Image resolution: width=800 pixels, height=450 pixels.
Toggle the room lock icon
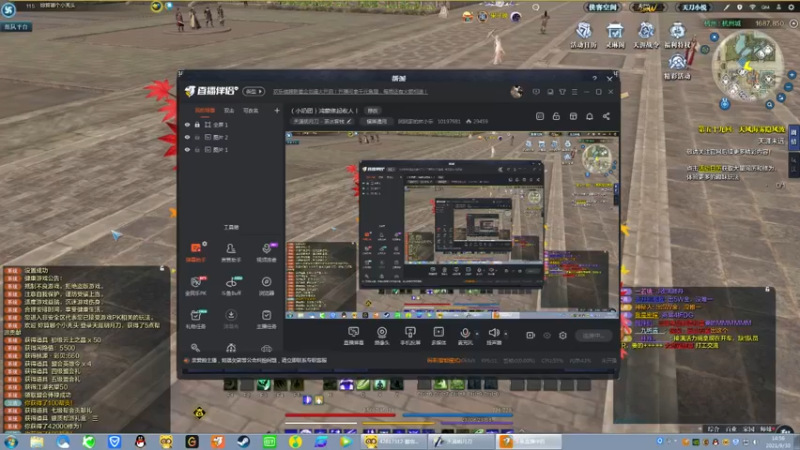click(556, 116)
